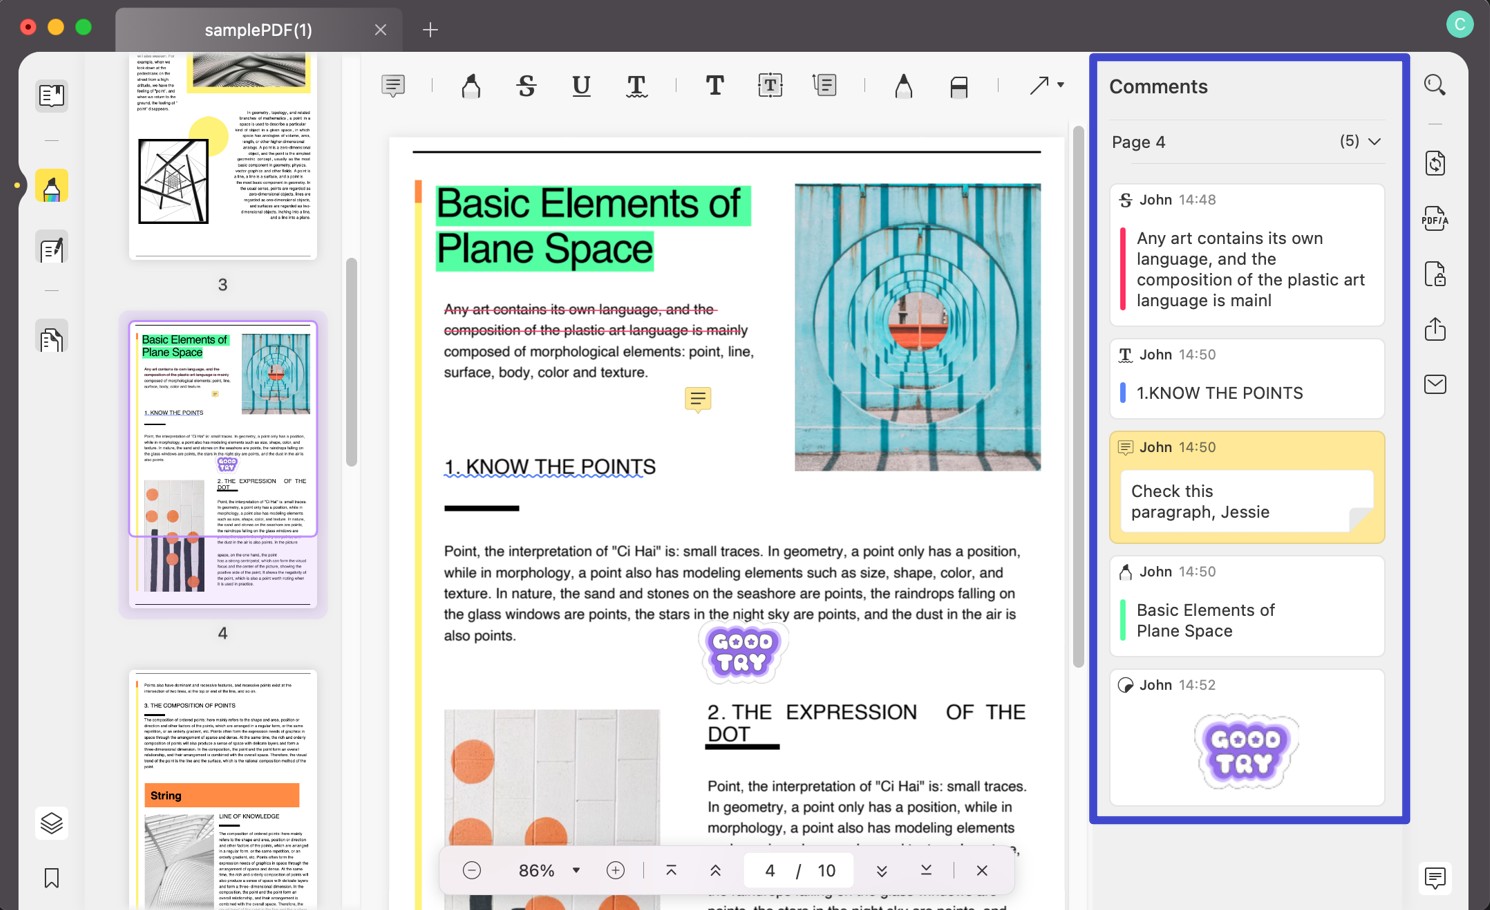Open the PDF/A export icon
This screenshot has height=910, width=1490.
coord(1435,218)
